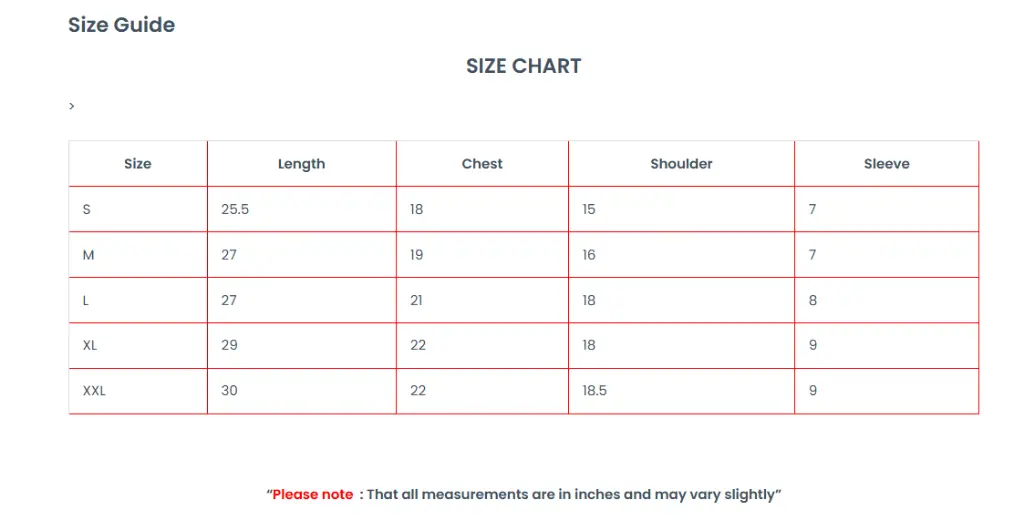
Task: Select the Size column header
Action: coord(138,164)
